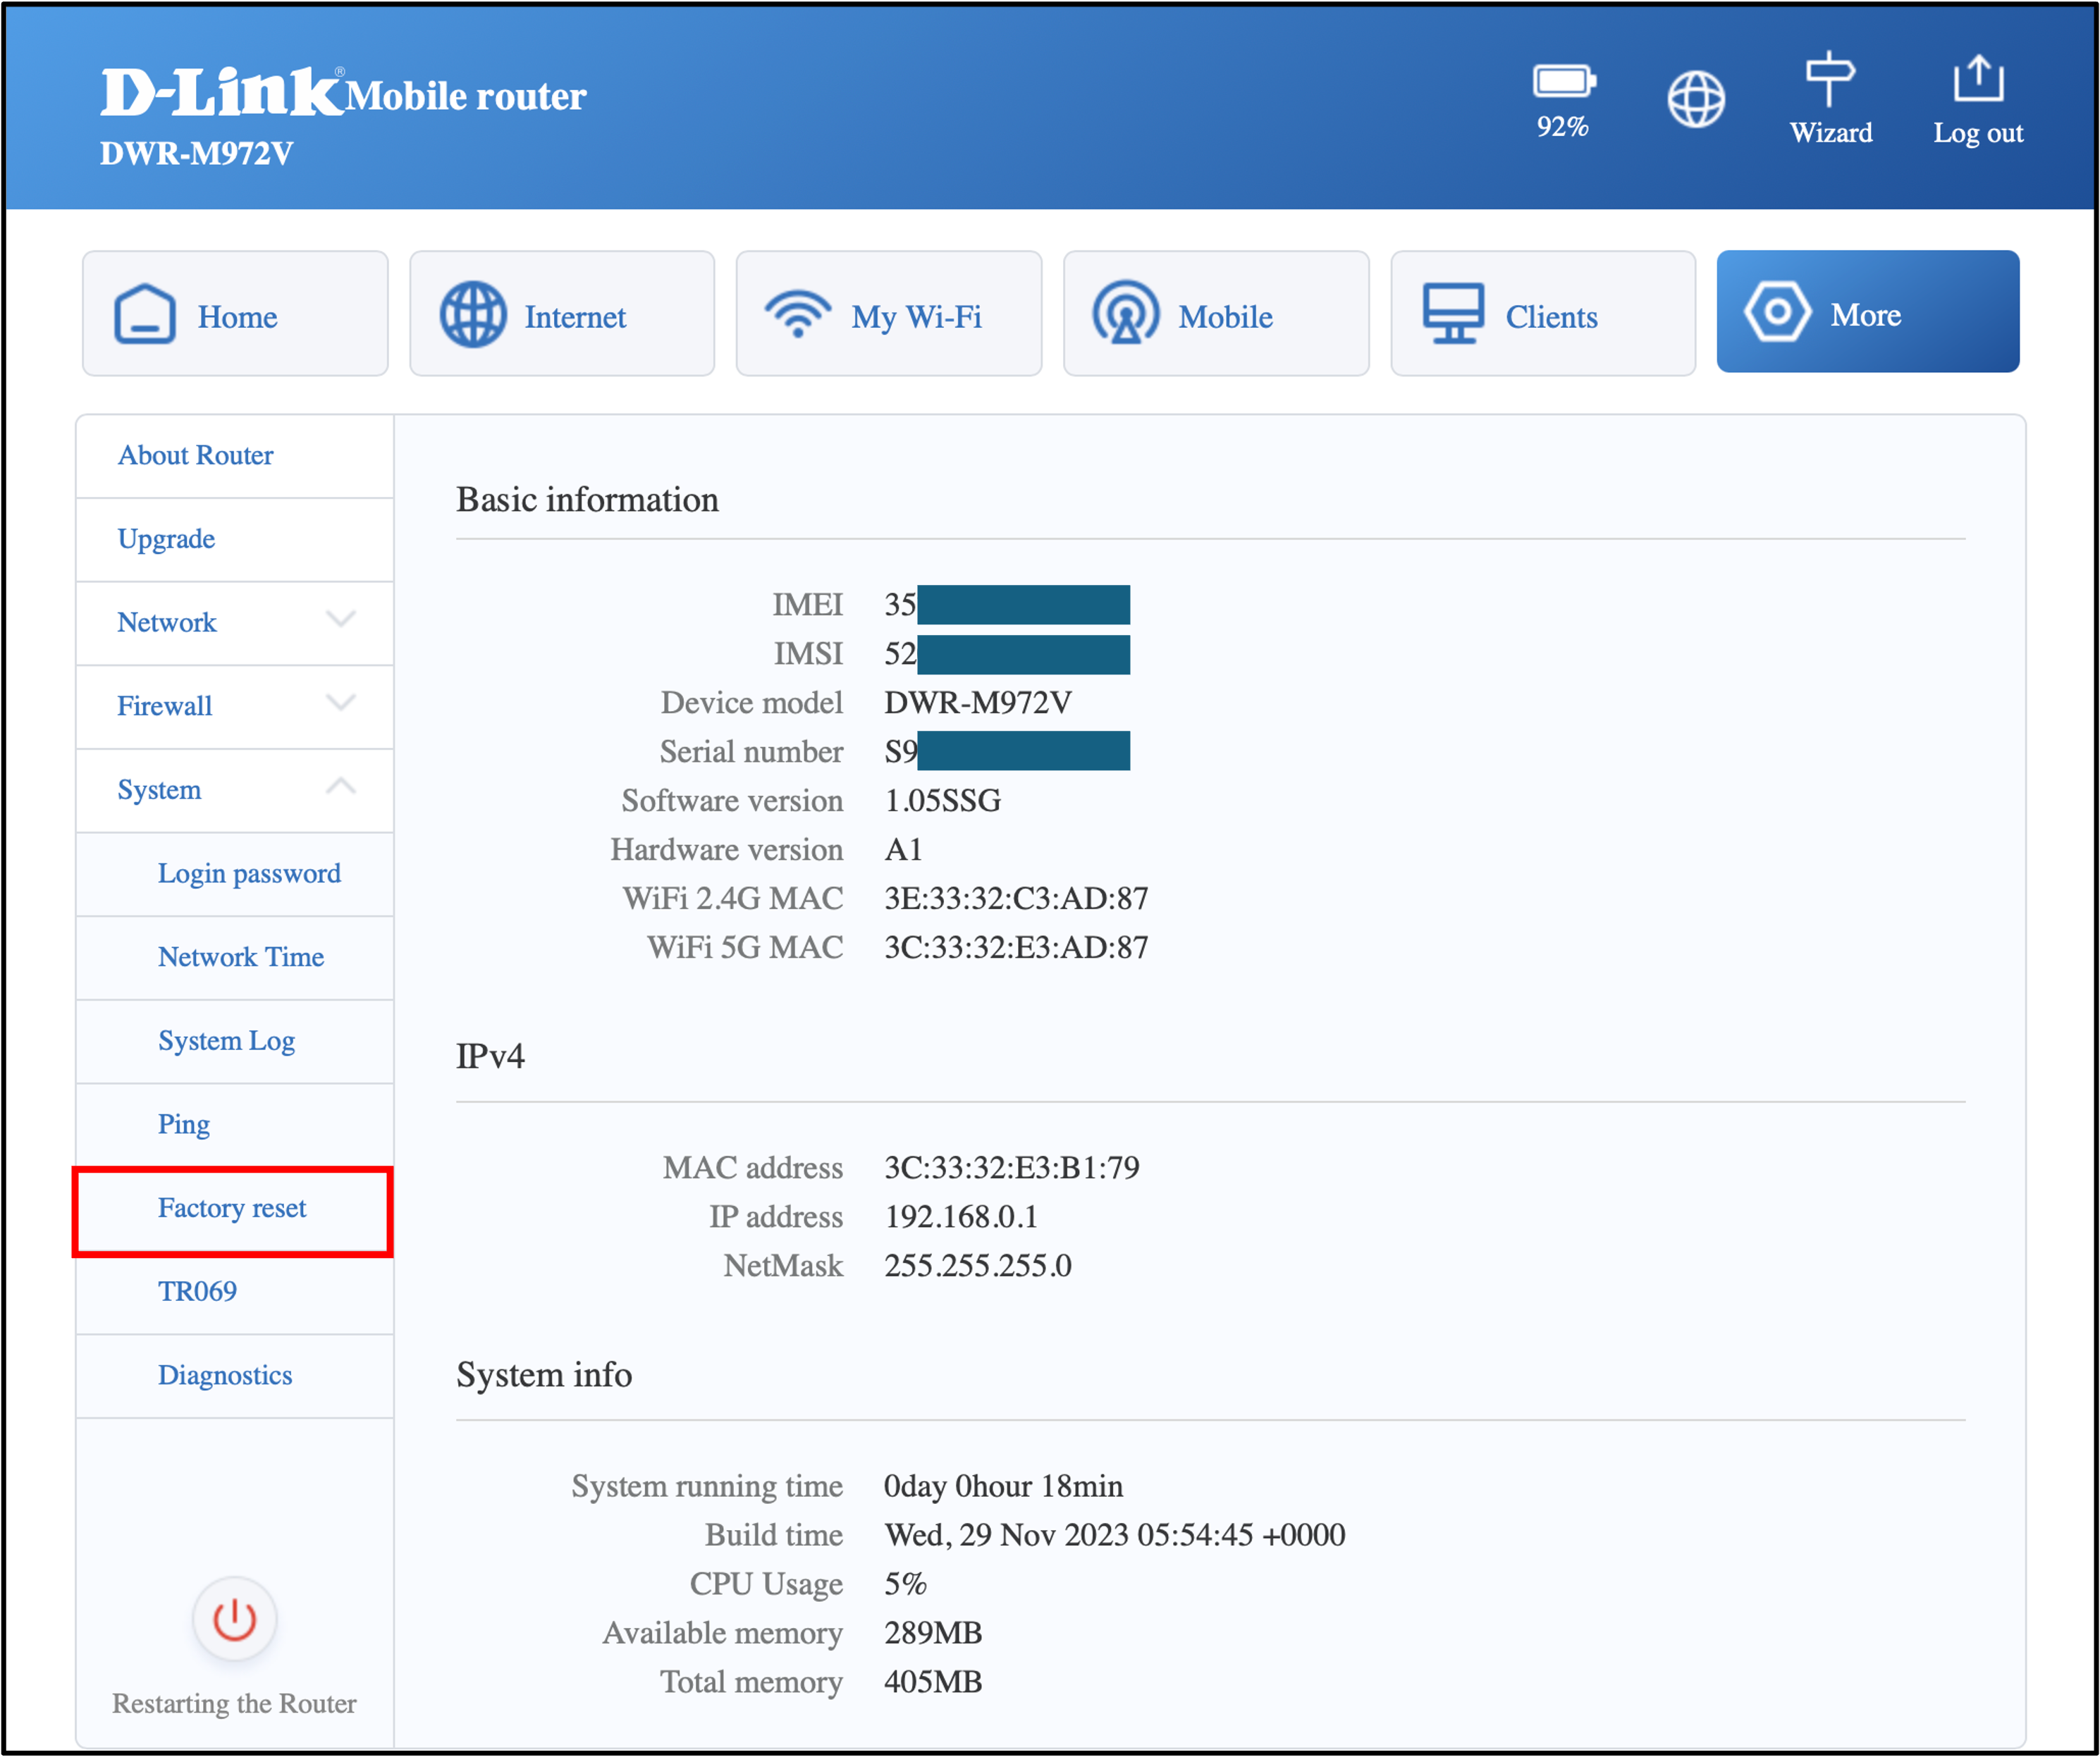Open the Ping tool page
Image resolution: width=2100 pixels, height=1757 pixels.
(x=235, y=1125)
